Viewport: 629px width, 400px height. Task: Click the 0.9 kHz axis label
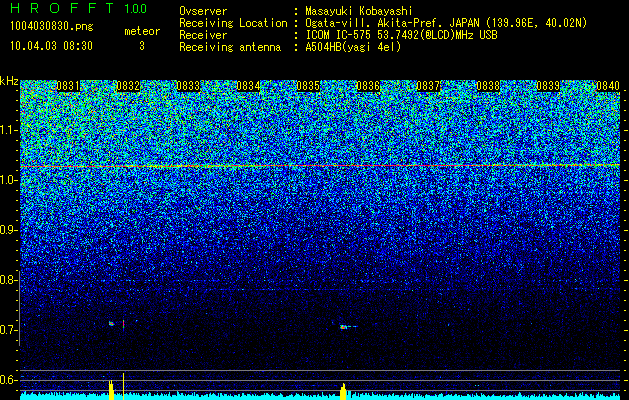point(7,230)
